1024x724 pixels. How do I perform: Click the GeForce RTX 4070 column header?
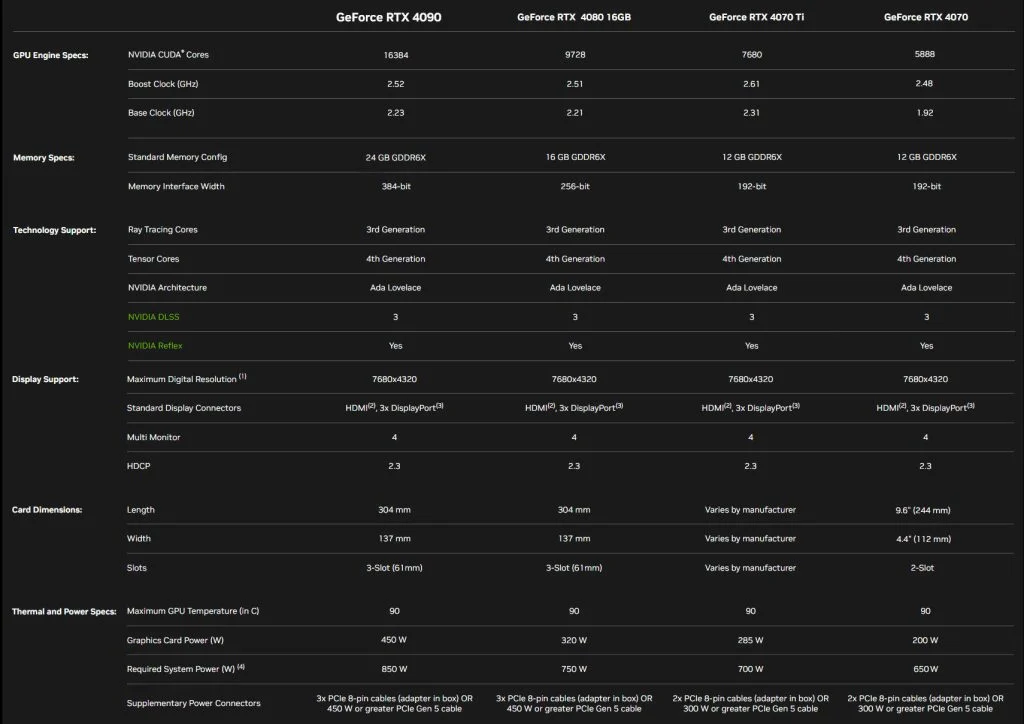pos(925,17)
